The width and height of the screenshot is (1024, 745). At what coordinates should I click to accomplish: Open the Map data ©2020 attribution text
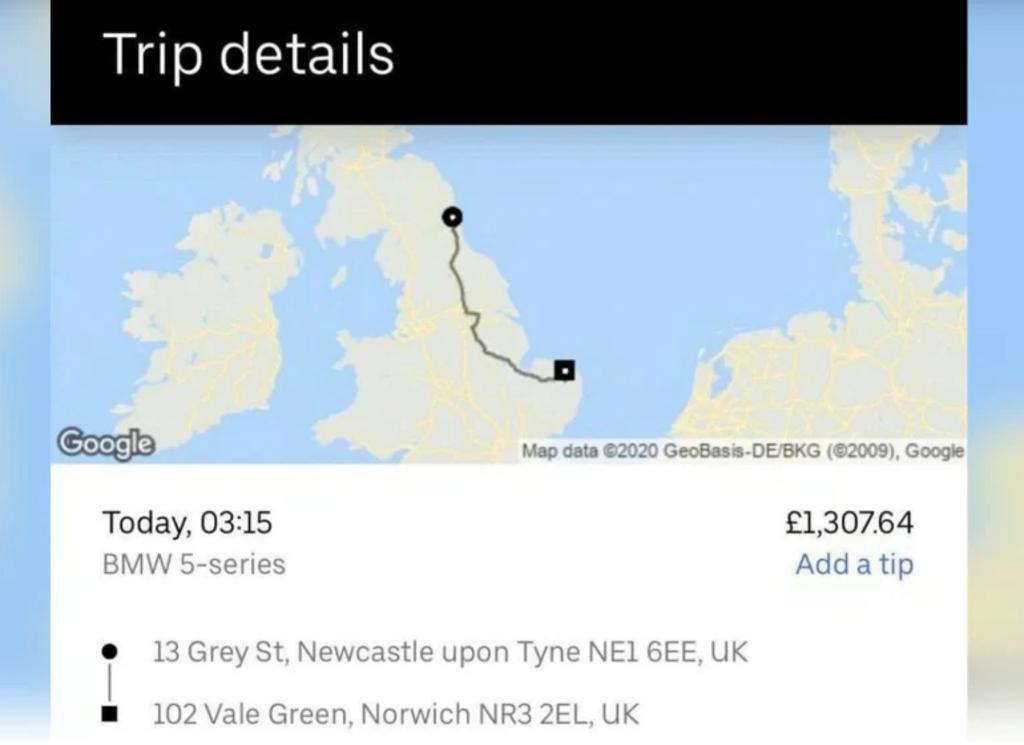click(742, 451)
